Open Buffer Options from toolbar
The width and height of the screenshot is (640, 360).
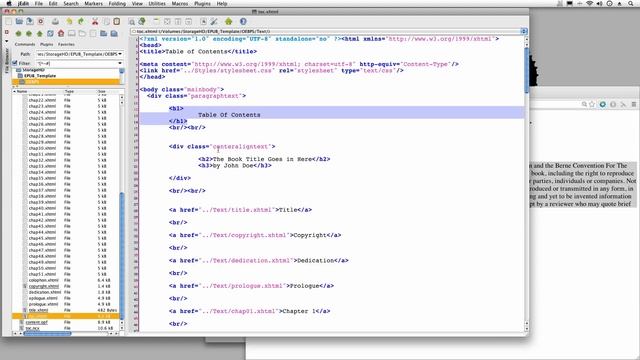click(203, 21)
